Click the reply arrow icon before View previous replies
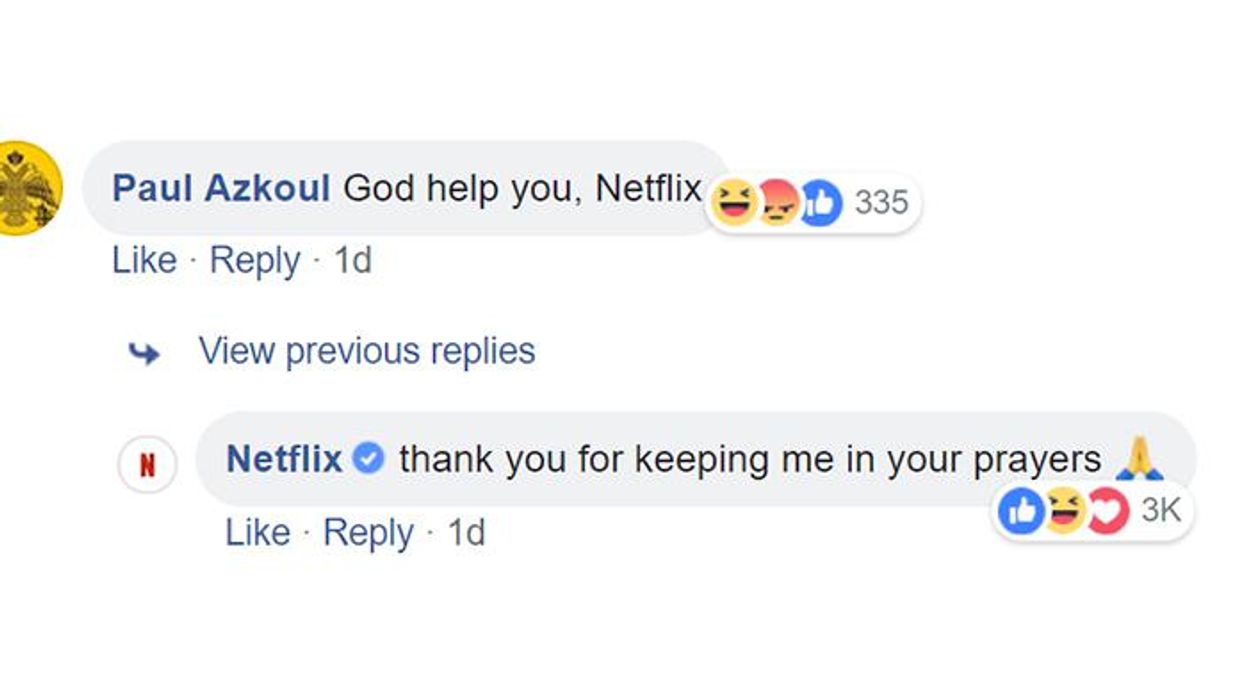The height and width of the screenshot is (700, 1245). click(x=146, y=351)
